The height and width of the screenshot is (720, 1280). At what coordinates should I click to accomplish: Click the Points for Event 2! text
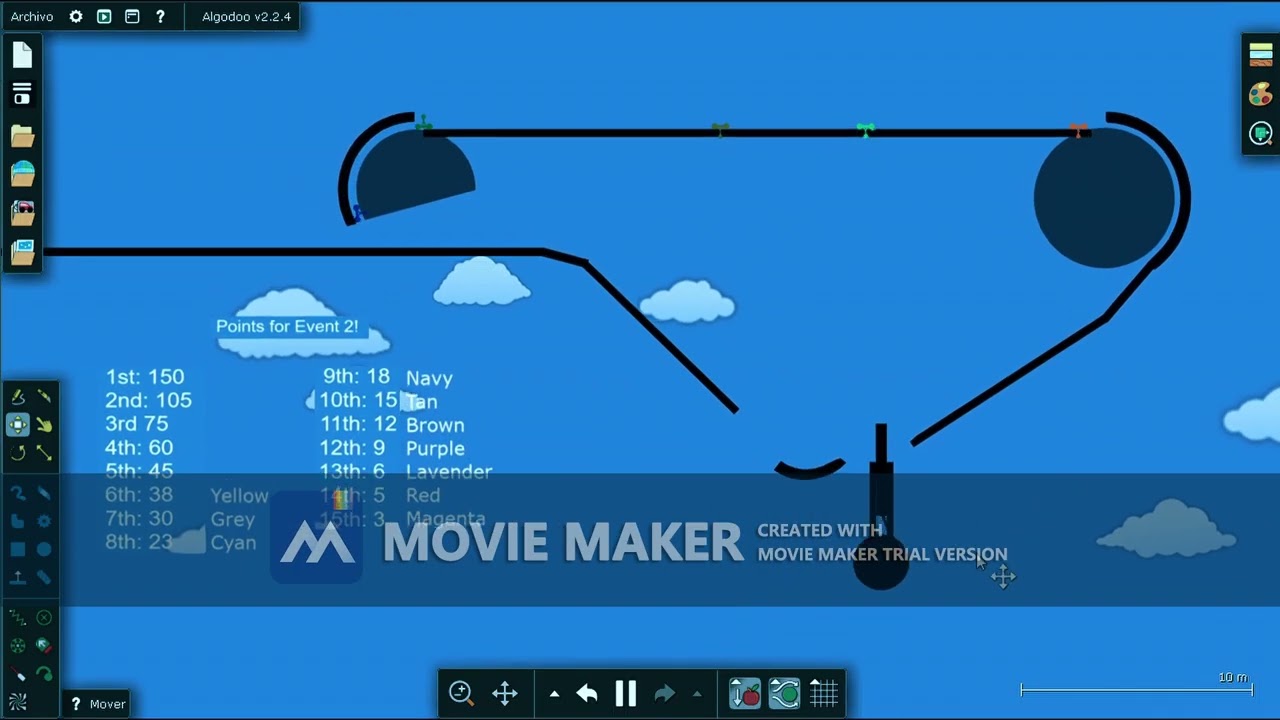pos(287,326)
